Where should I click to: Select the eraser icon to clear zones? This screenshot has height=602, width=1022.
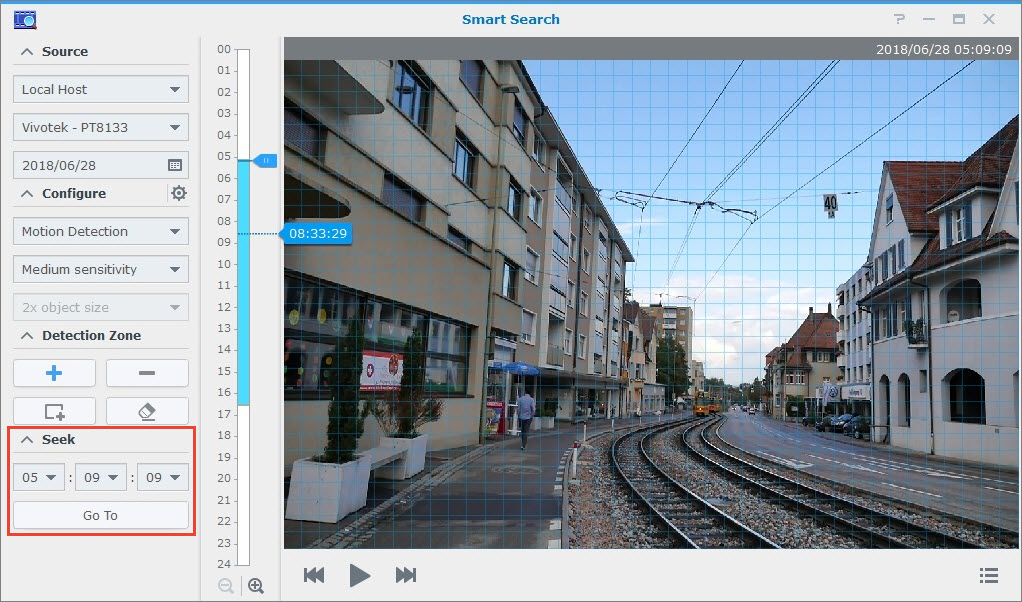(x=147, y=410)
